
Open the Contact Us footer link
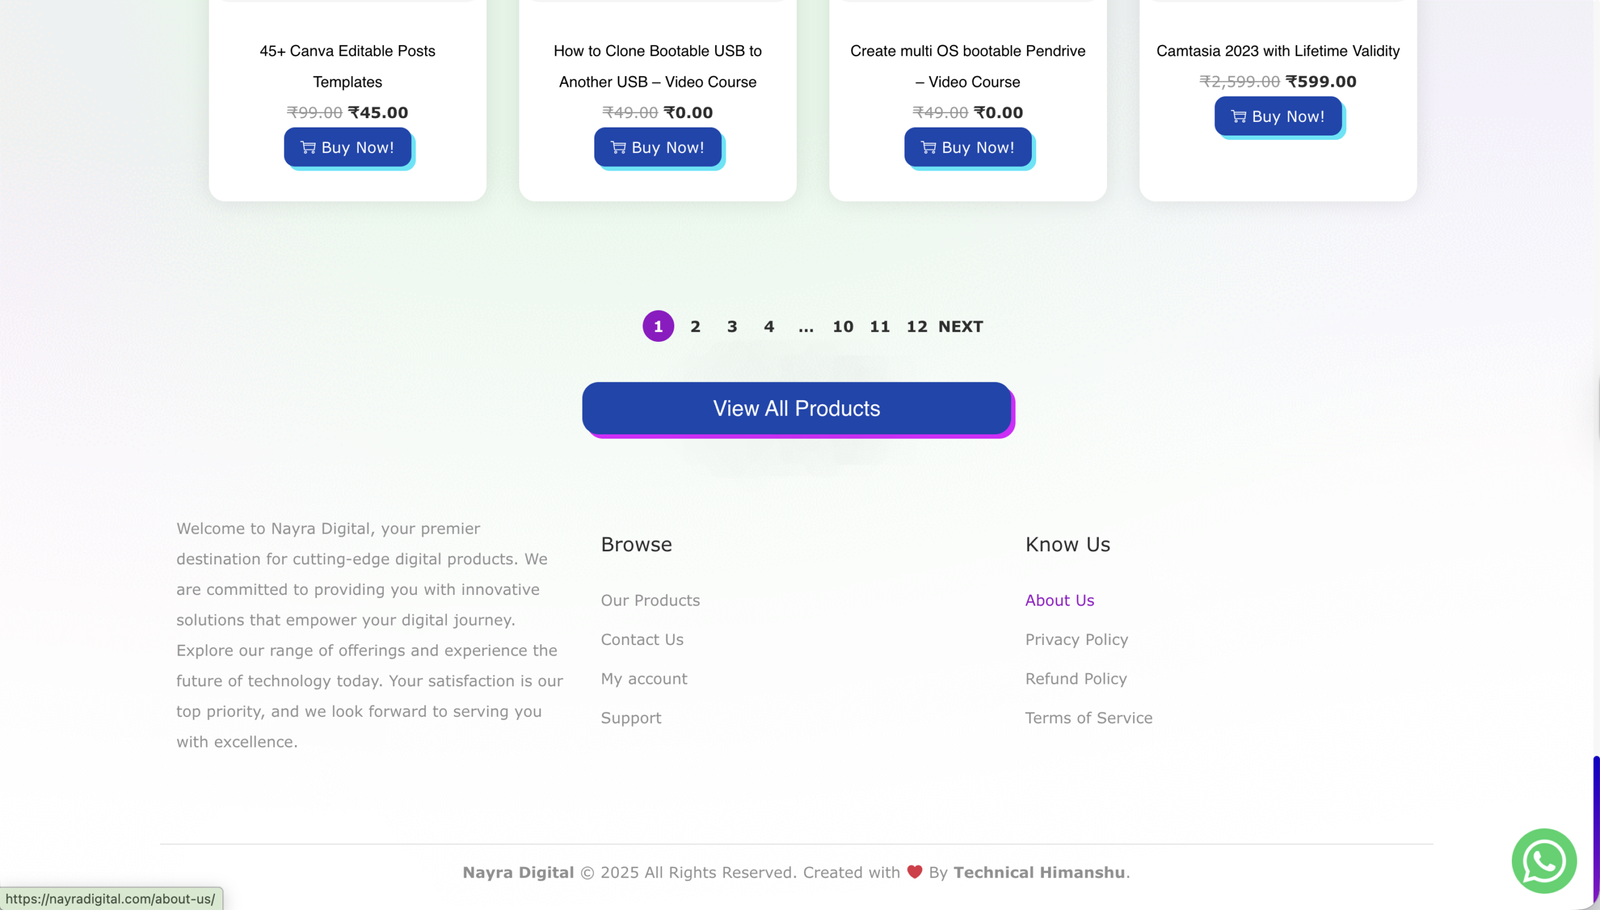[642, 639]
